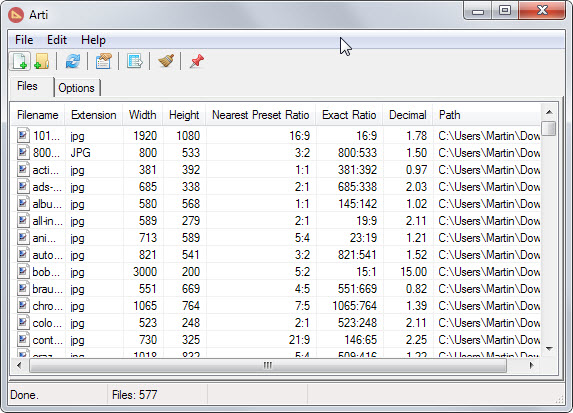Select the preset ratio 4:5
This screenshot has width=573, height=413.
[x=302, y=289]
